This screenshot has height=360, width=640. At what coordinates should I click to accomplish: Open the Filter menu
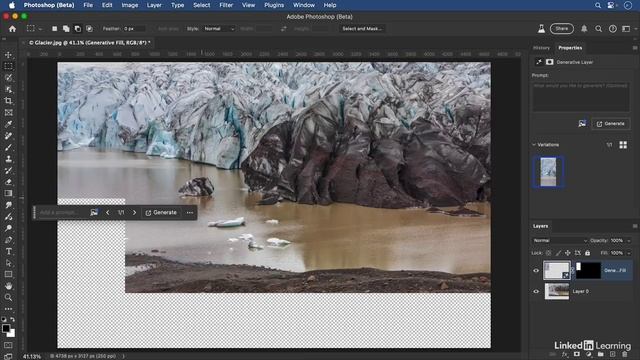pyautogui.click(x=226, y=5)
